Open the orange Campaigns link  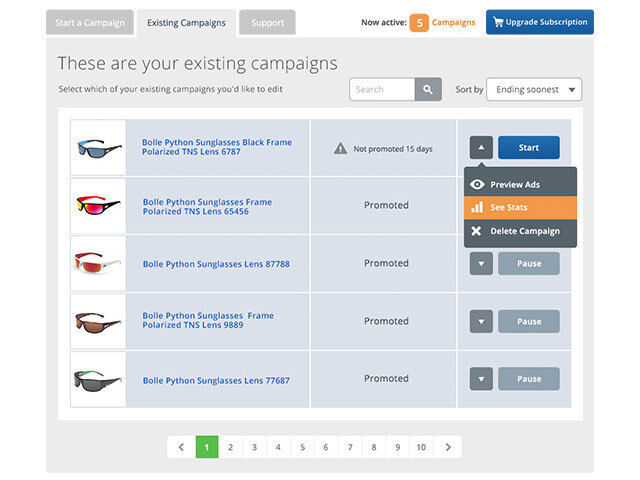[x=453, y=22]
